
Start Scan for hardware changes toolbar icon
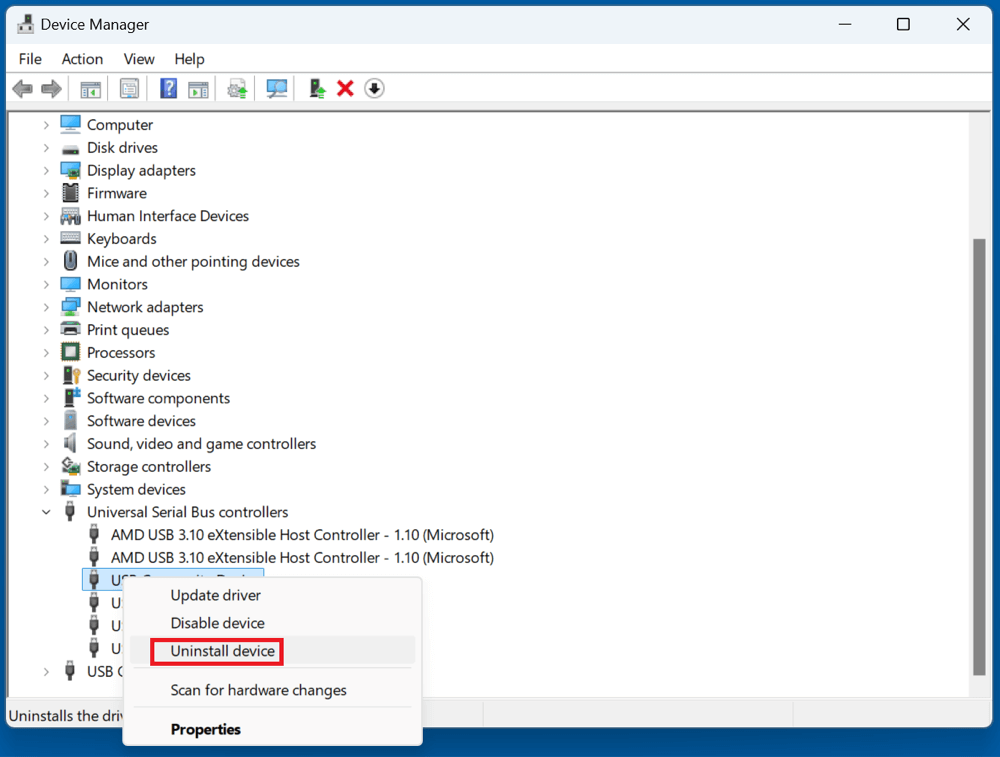276,88
